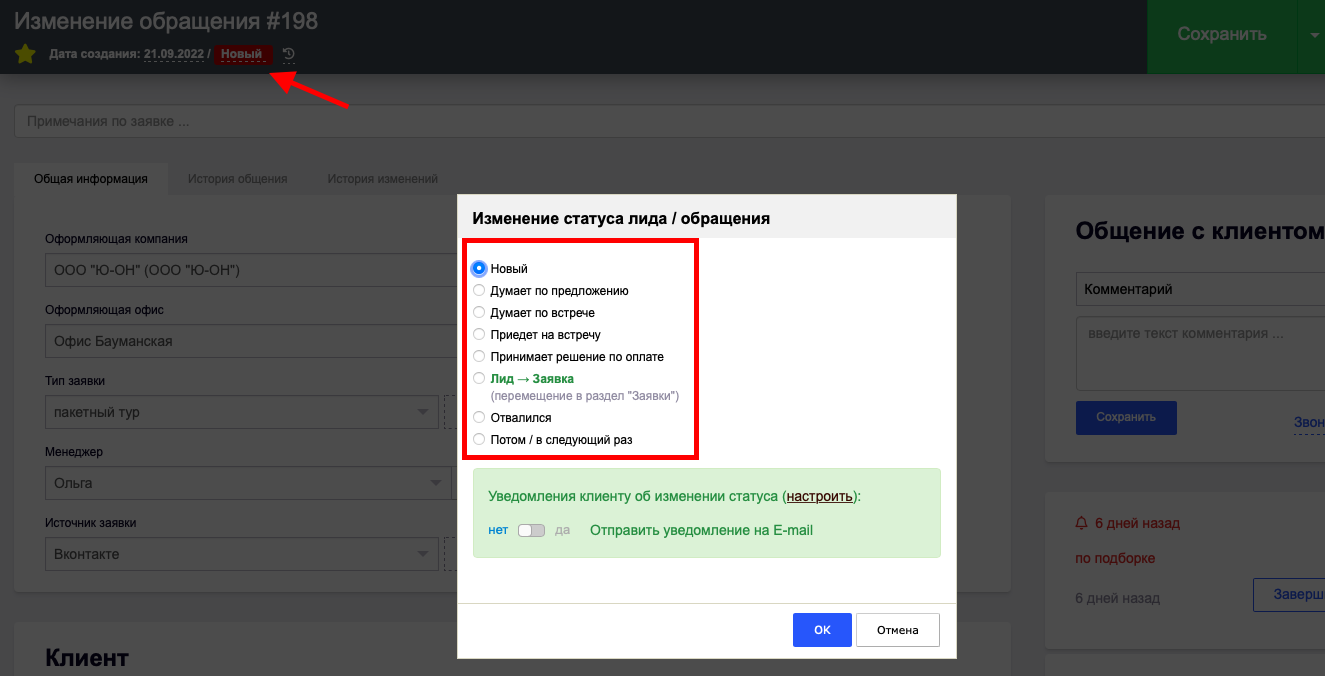Click the red Новый status badge

pos(242,54)
